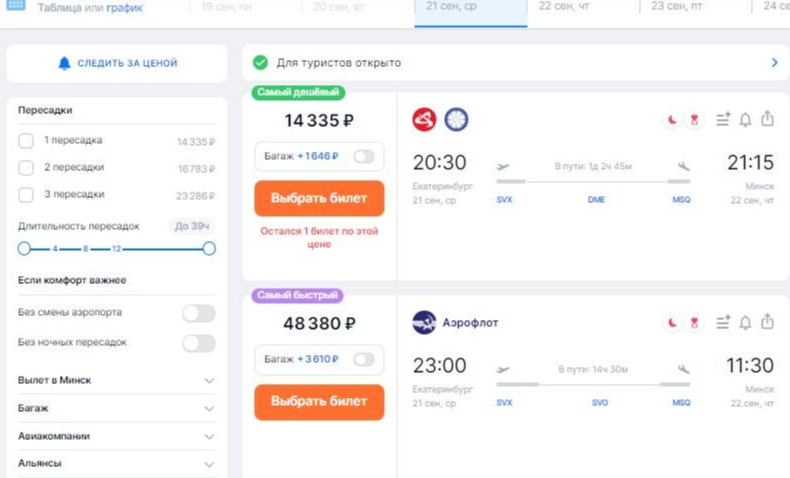Viewport: 790px width, 478px height.
Task: Click the night-transfer moon icon on the Аэрофлот ticket
Action: [672, 322]
